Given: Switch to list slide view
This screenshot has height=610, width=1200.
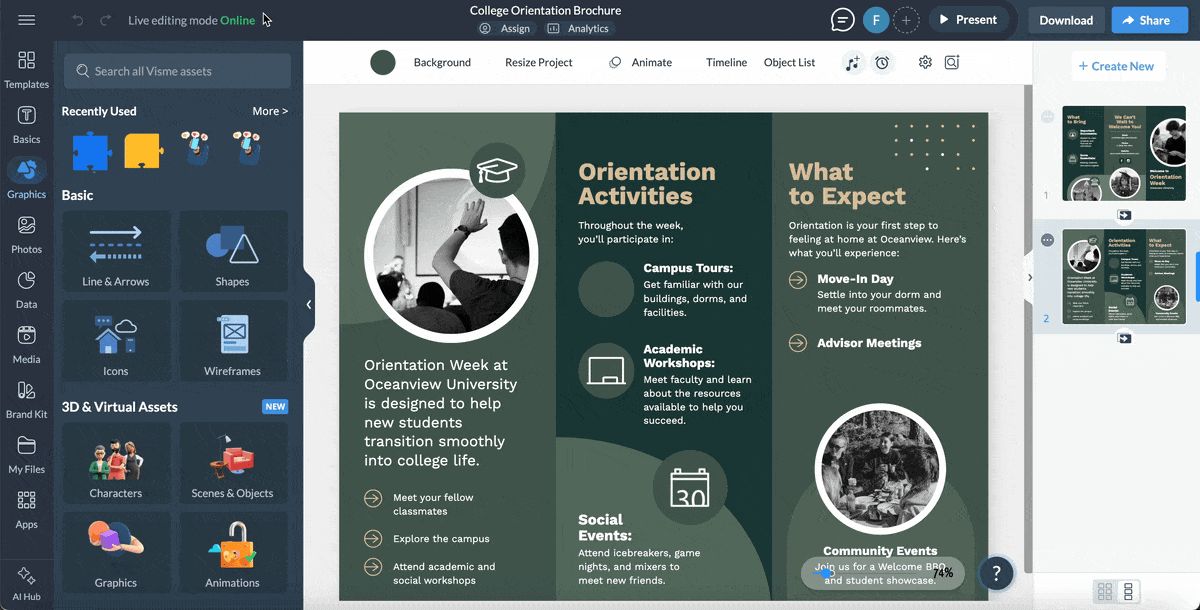Looking at the screenshot, I should pyautogui.click(x=1128, y=591).
